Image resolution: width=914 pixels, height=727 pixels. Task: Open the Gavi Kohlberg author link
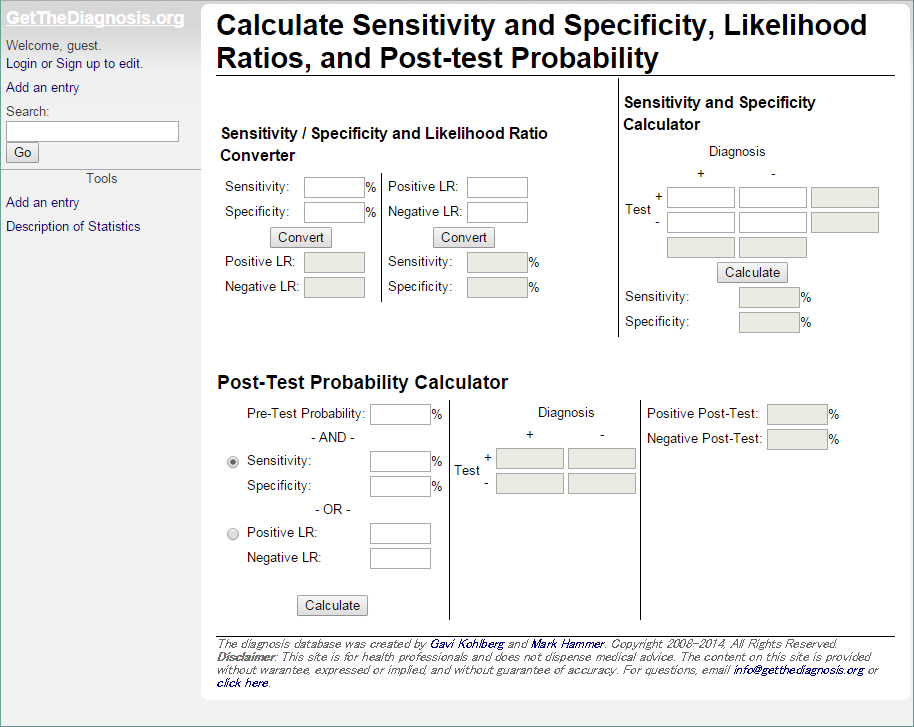[x=467, y=644]
